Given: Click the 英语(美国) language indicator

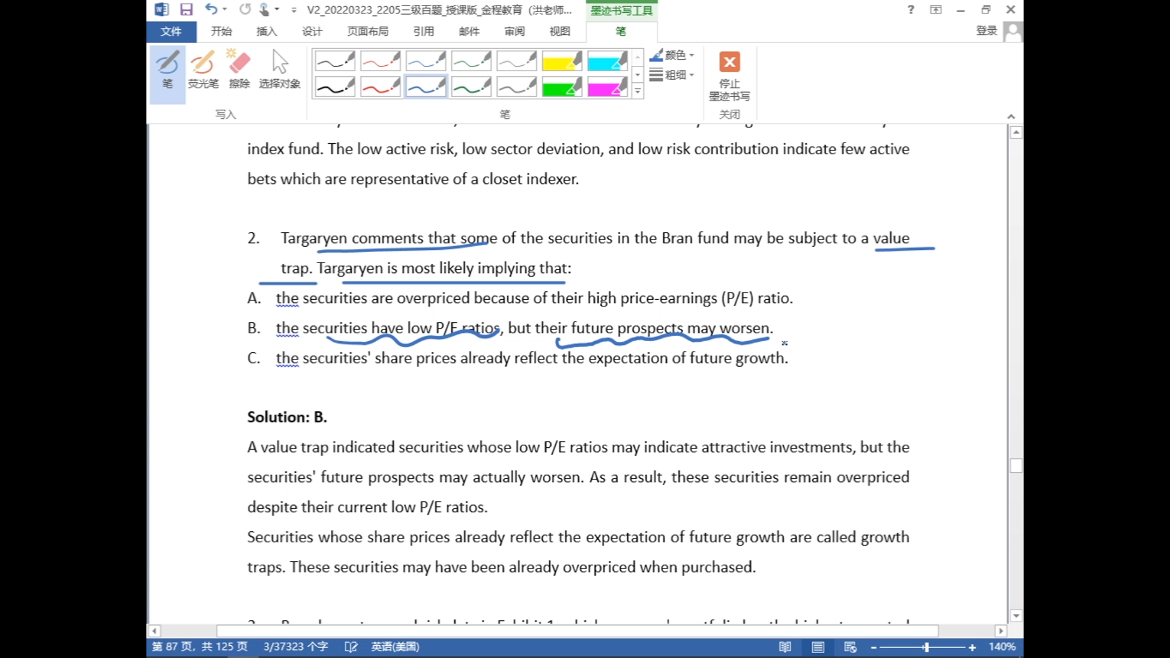Looking at the screenshot, I should [x=395, y=647].
